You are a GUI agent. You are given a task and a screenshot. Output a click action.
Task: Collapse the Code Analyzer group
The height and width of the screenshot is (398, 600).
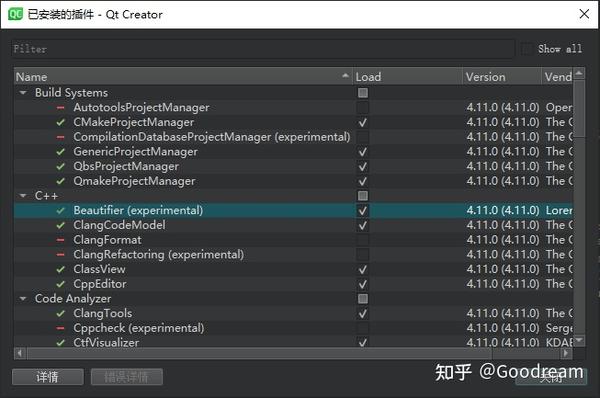point(23,298)
